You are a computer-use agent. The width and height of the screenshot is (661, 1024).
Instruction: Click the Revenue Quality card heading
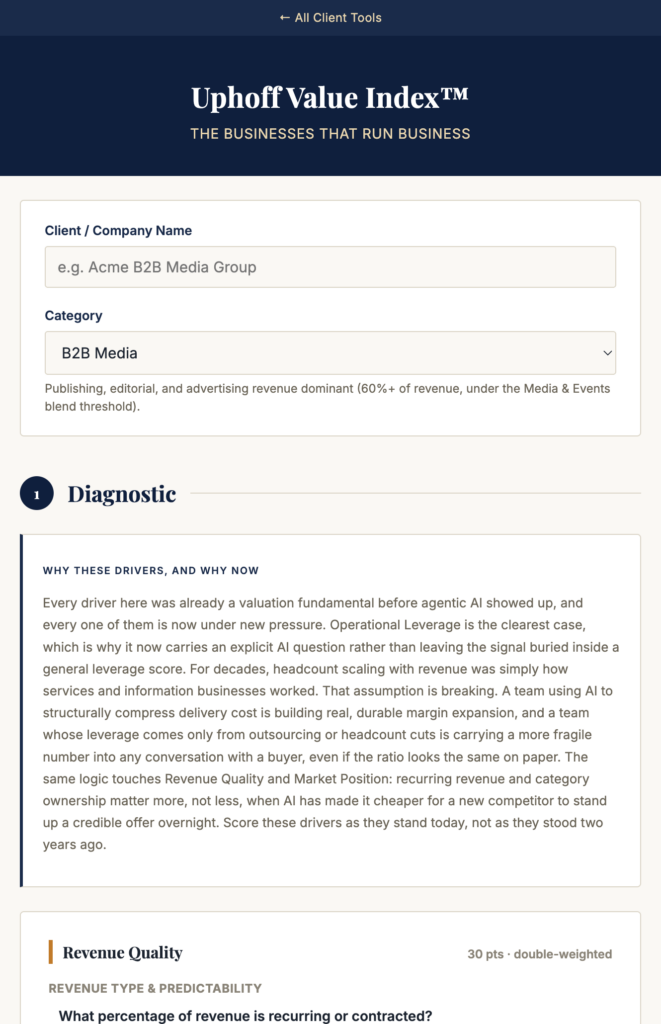(x=123, y=953)
